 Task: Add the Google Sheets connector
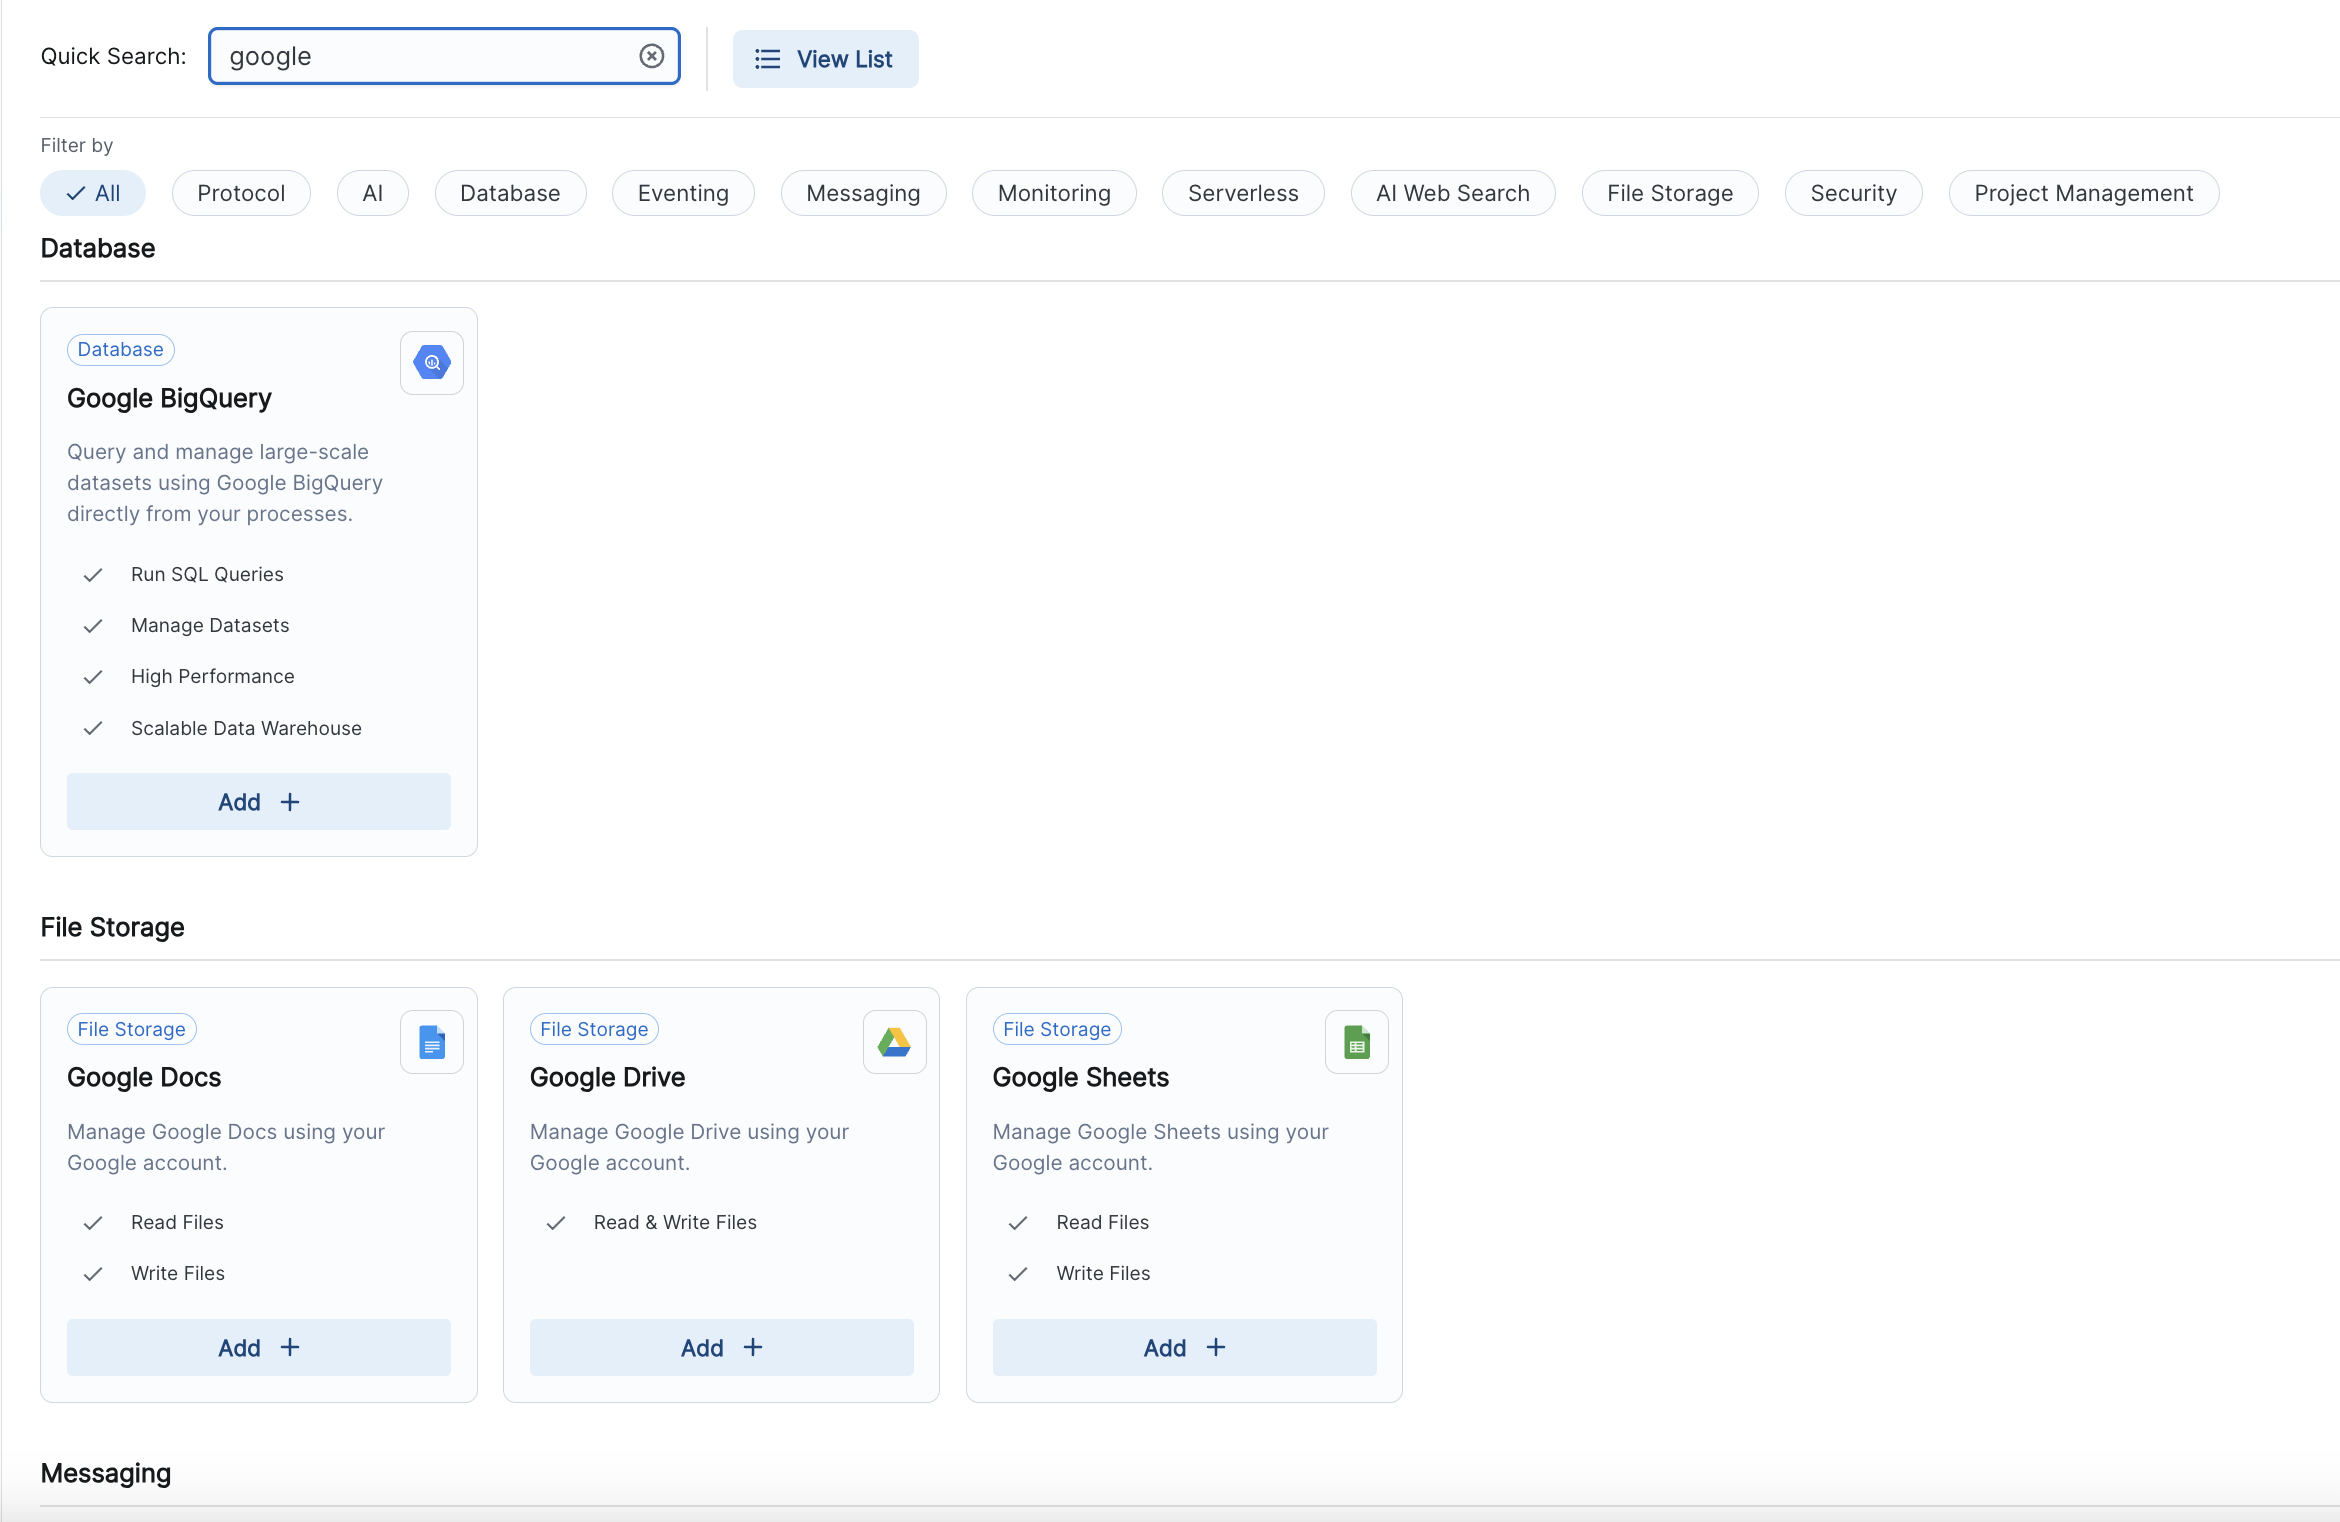pyautogui.click(x=1185, y=1348)
